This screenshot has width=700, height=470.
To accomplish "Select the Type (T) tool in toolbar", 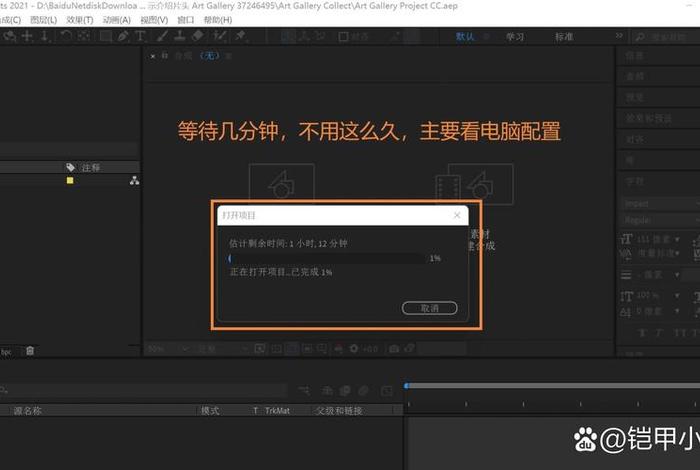I will pos(140,36).
